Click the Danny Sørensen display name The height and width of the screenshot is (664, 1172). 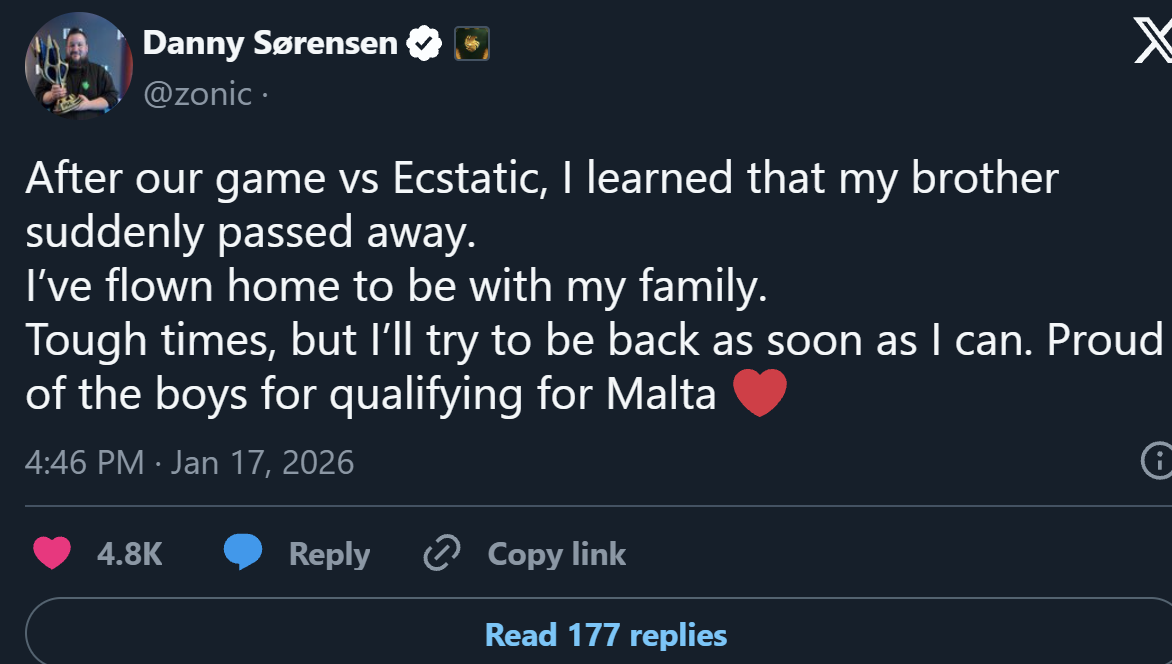[270, 43]
